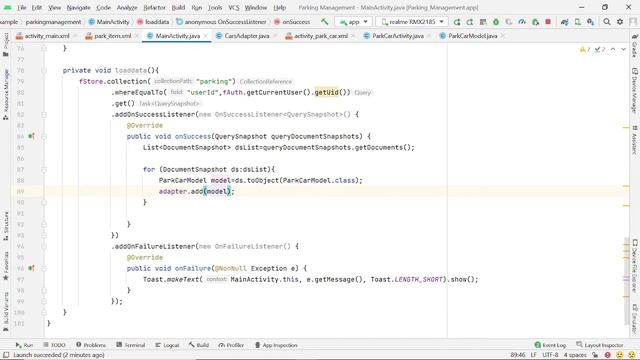
Task: Click the MainActivity breadcrumb
Action: tap(109, 22)
